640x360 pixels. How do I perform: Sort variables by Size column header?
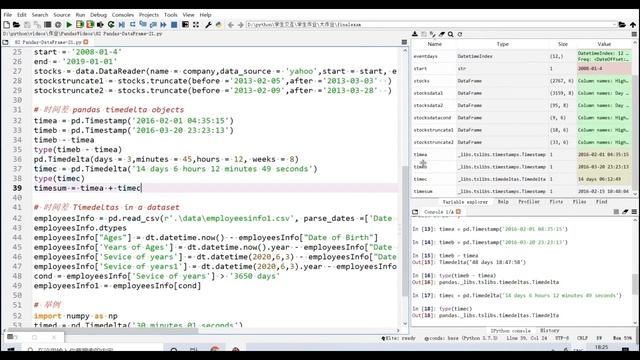562,44
